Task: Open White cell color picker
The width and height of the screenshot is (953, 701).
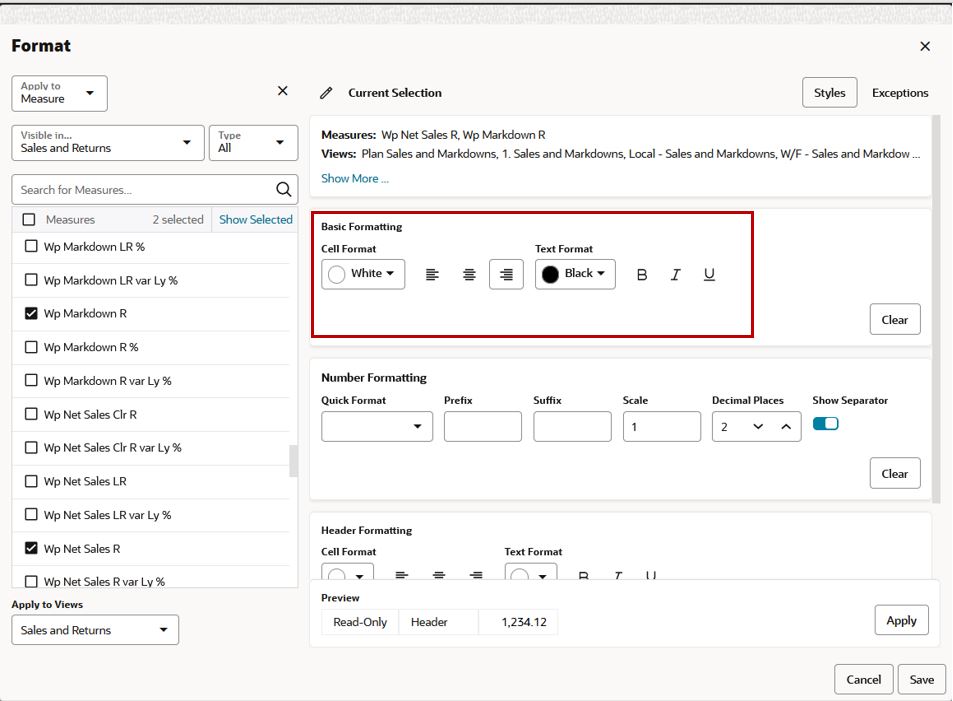Action: tap(363, 274)
